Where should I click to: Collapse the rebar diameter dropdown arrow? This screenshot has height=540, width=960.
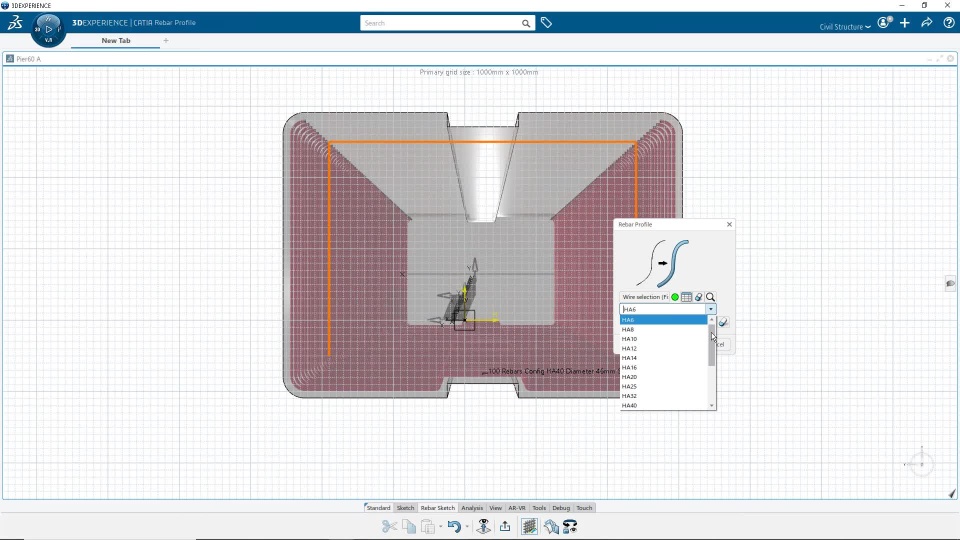pyautogui.click(x=711, y=309)
